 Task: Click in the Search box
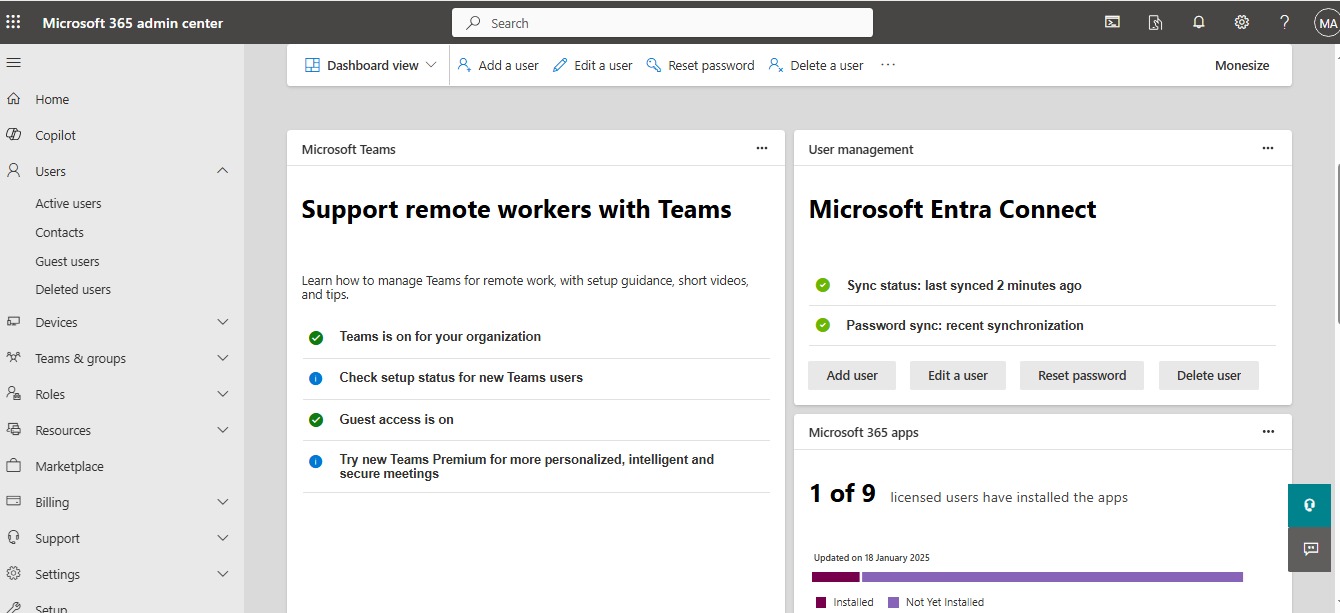point(662,23)
